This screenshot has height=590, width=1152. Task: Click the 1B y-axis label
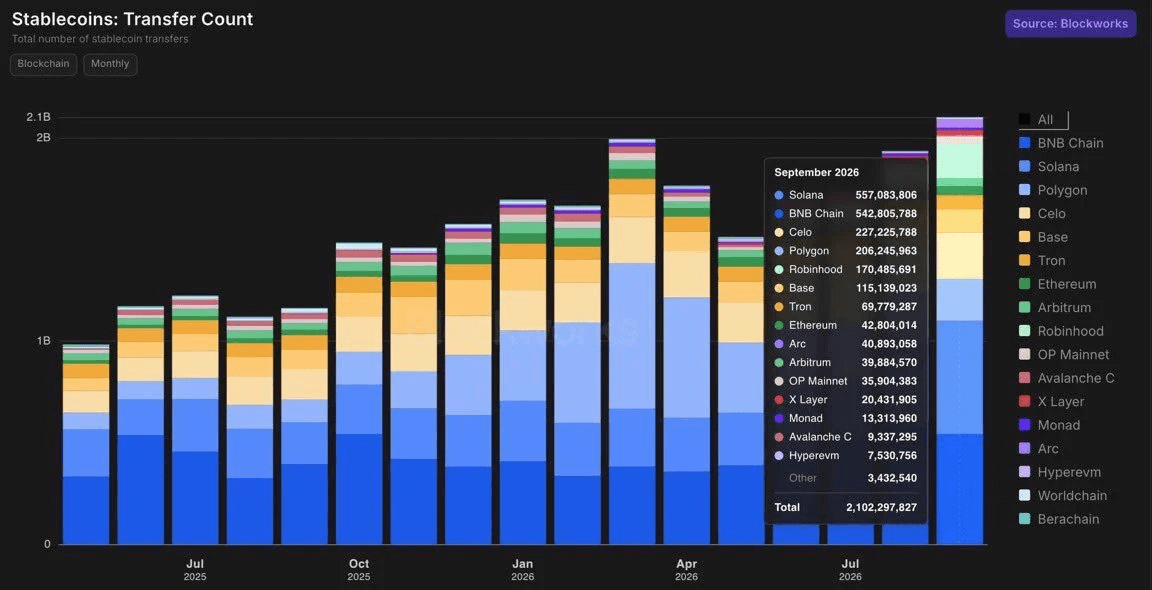(x=43, y=342)
